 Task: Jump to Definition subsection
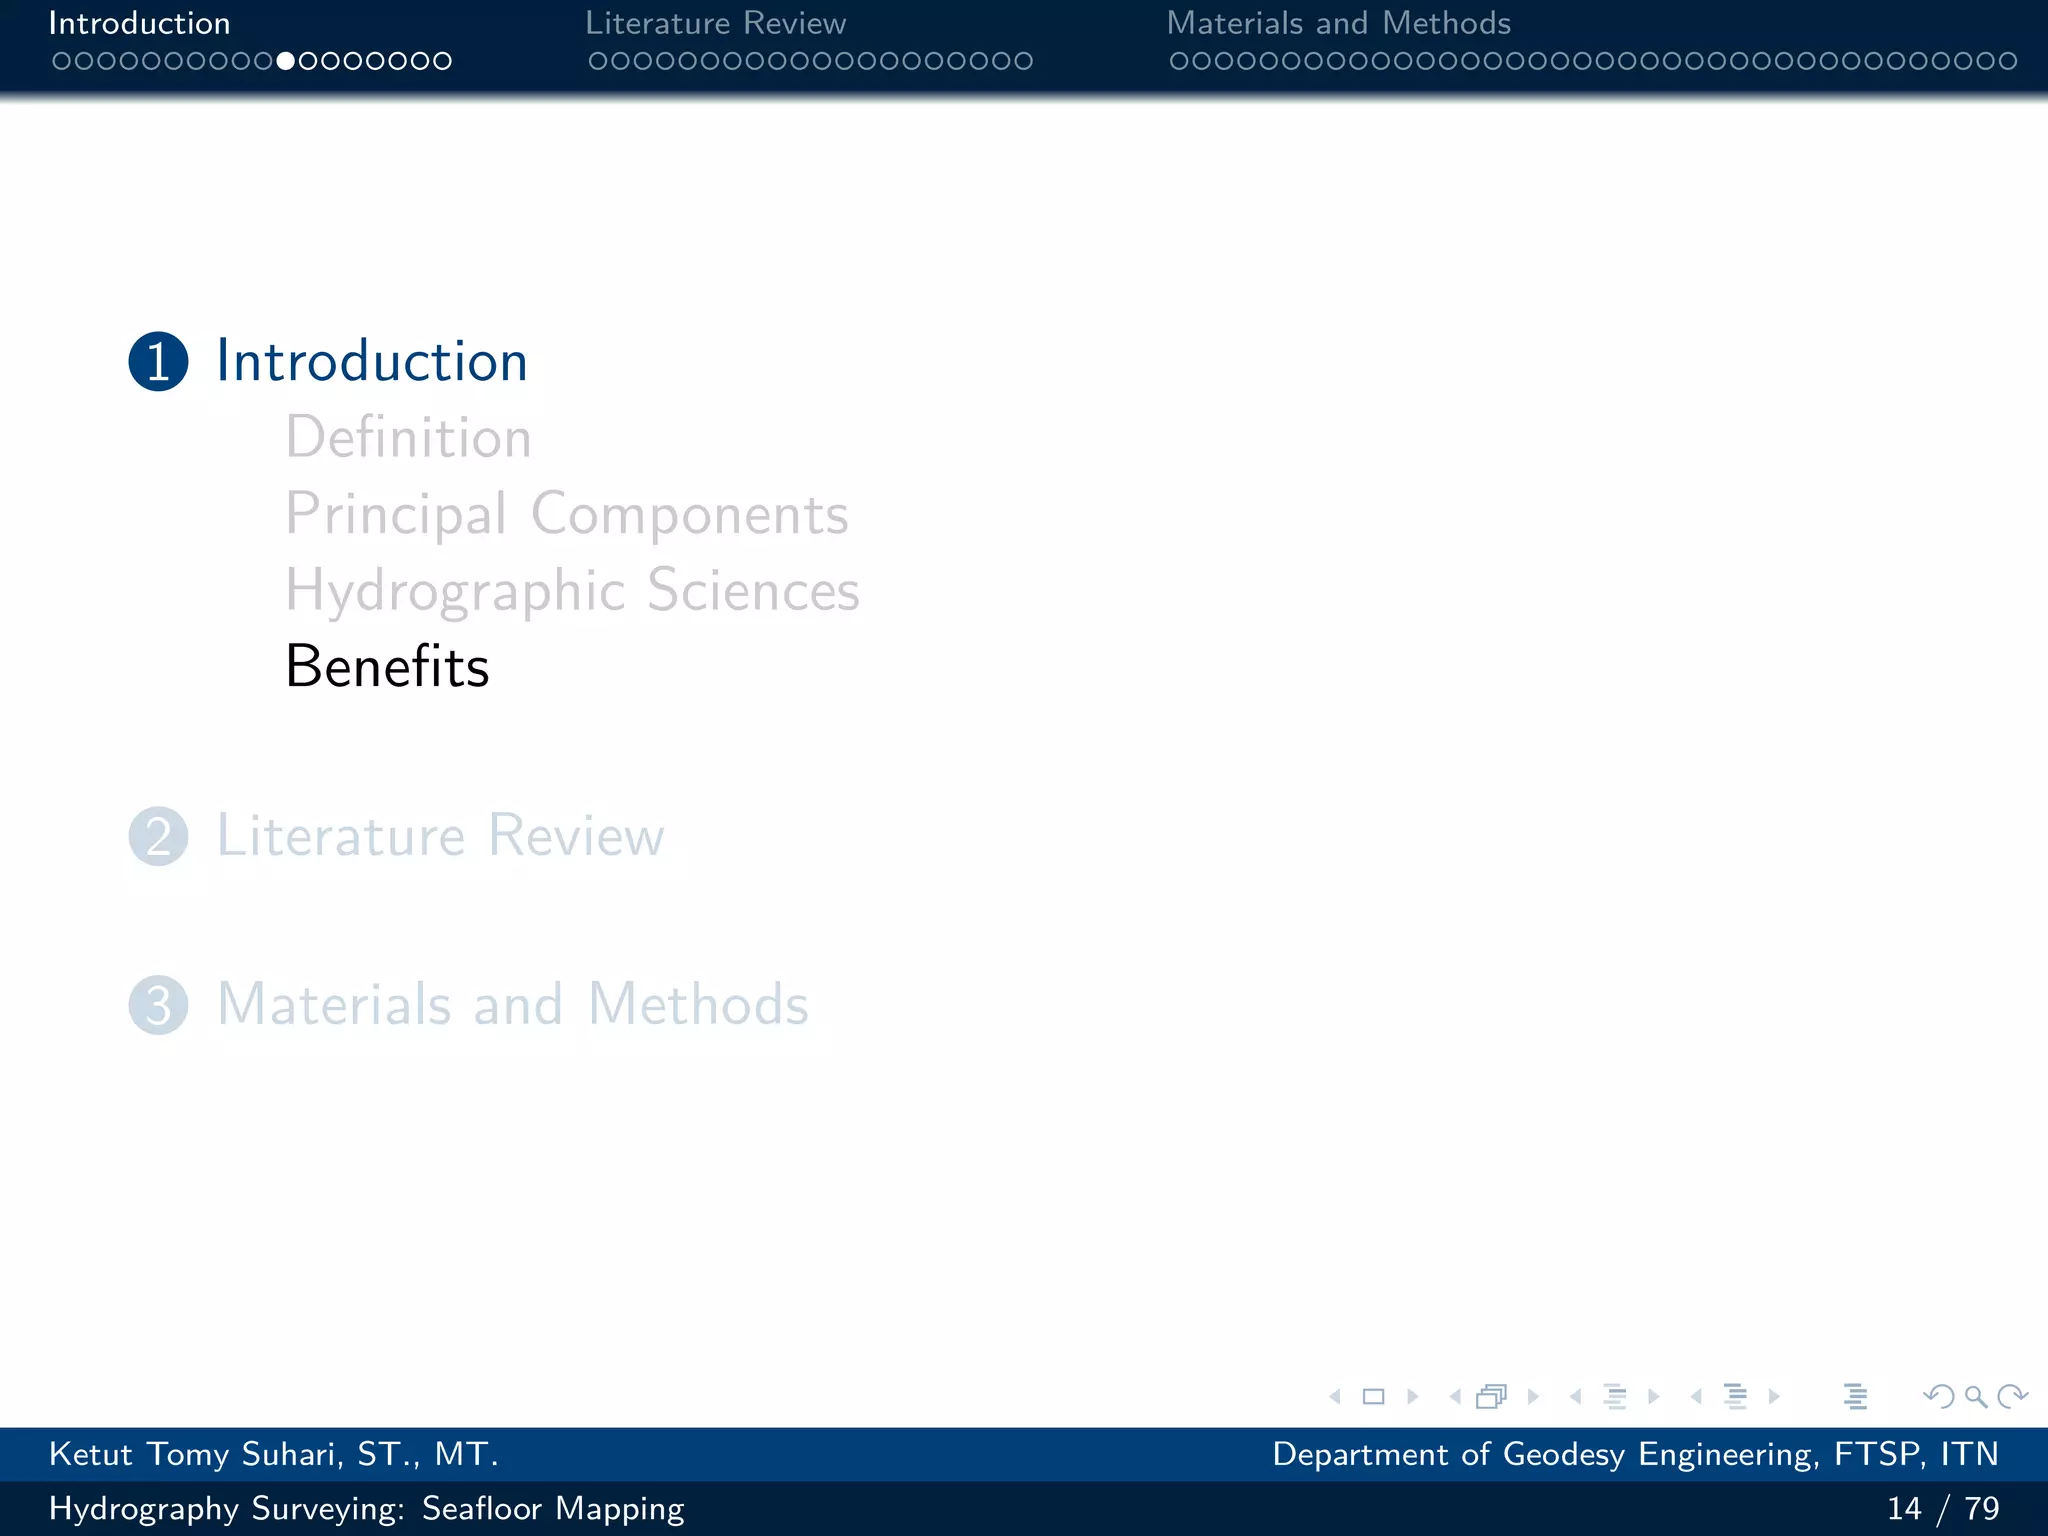click(x=409, y=438)
